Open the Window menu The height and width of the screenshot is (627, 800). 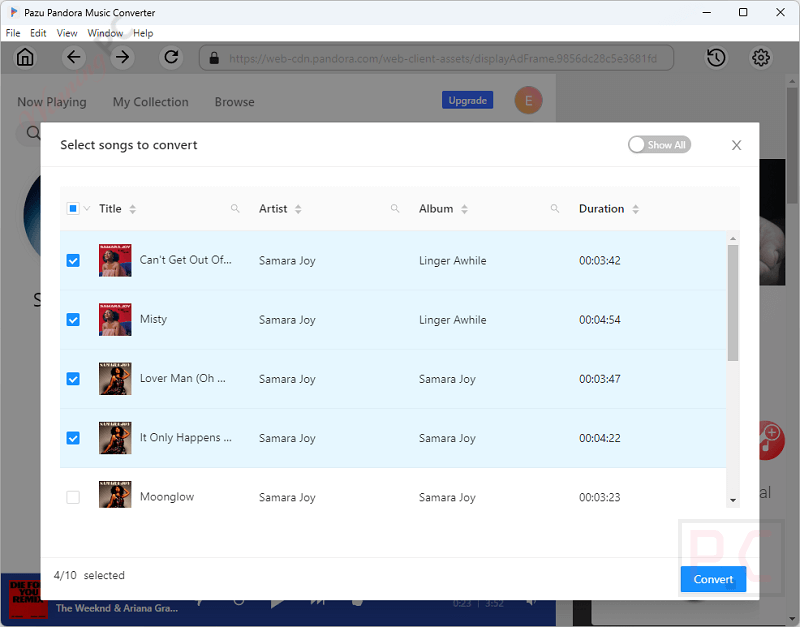click(x=105, y=33)
